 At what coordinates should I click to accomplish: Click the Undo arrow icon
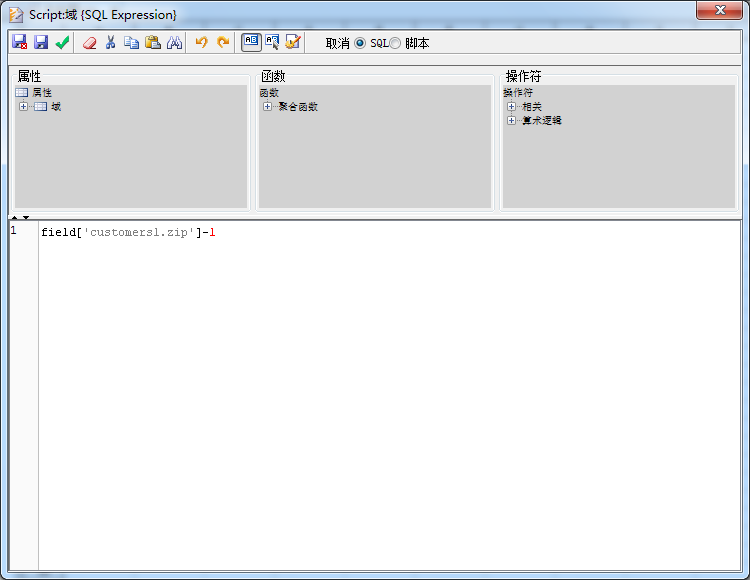pyautogui.click(x=201, y=43)
